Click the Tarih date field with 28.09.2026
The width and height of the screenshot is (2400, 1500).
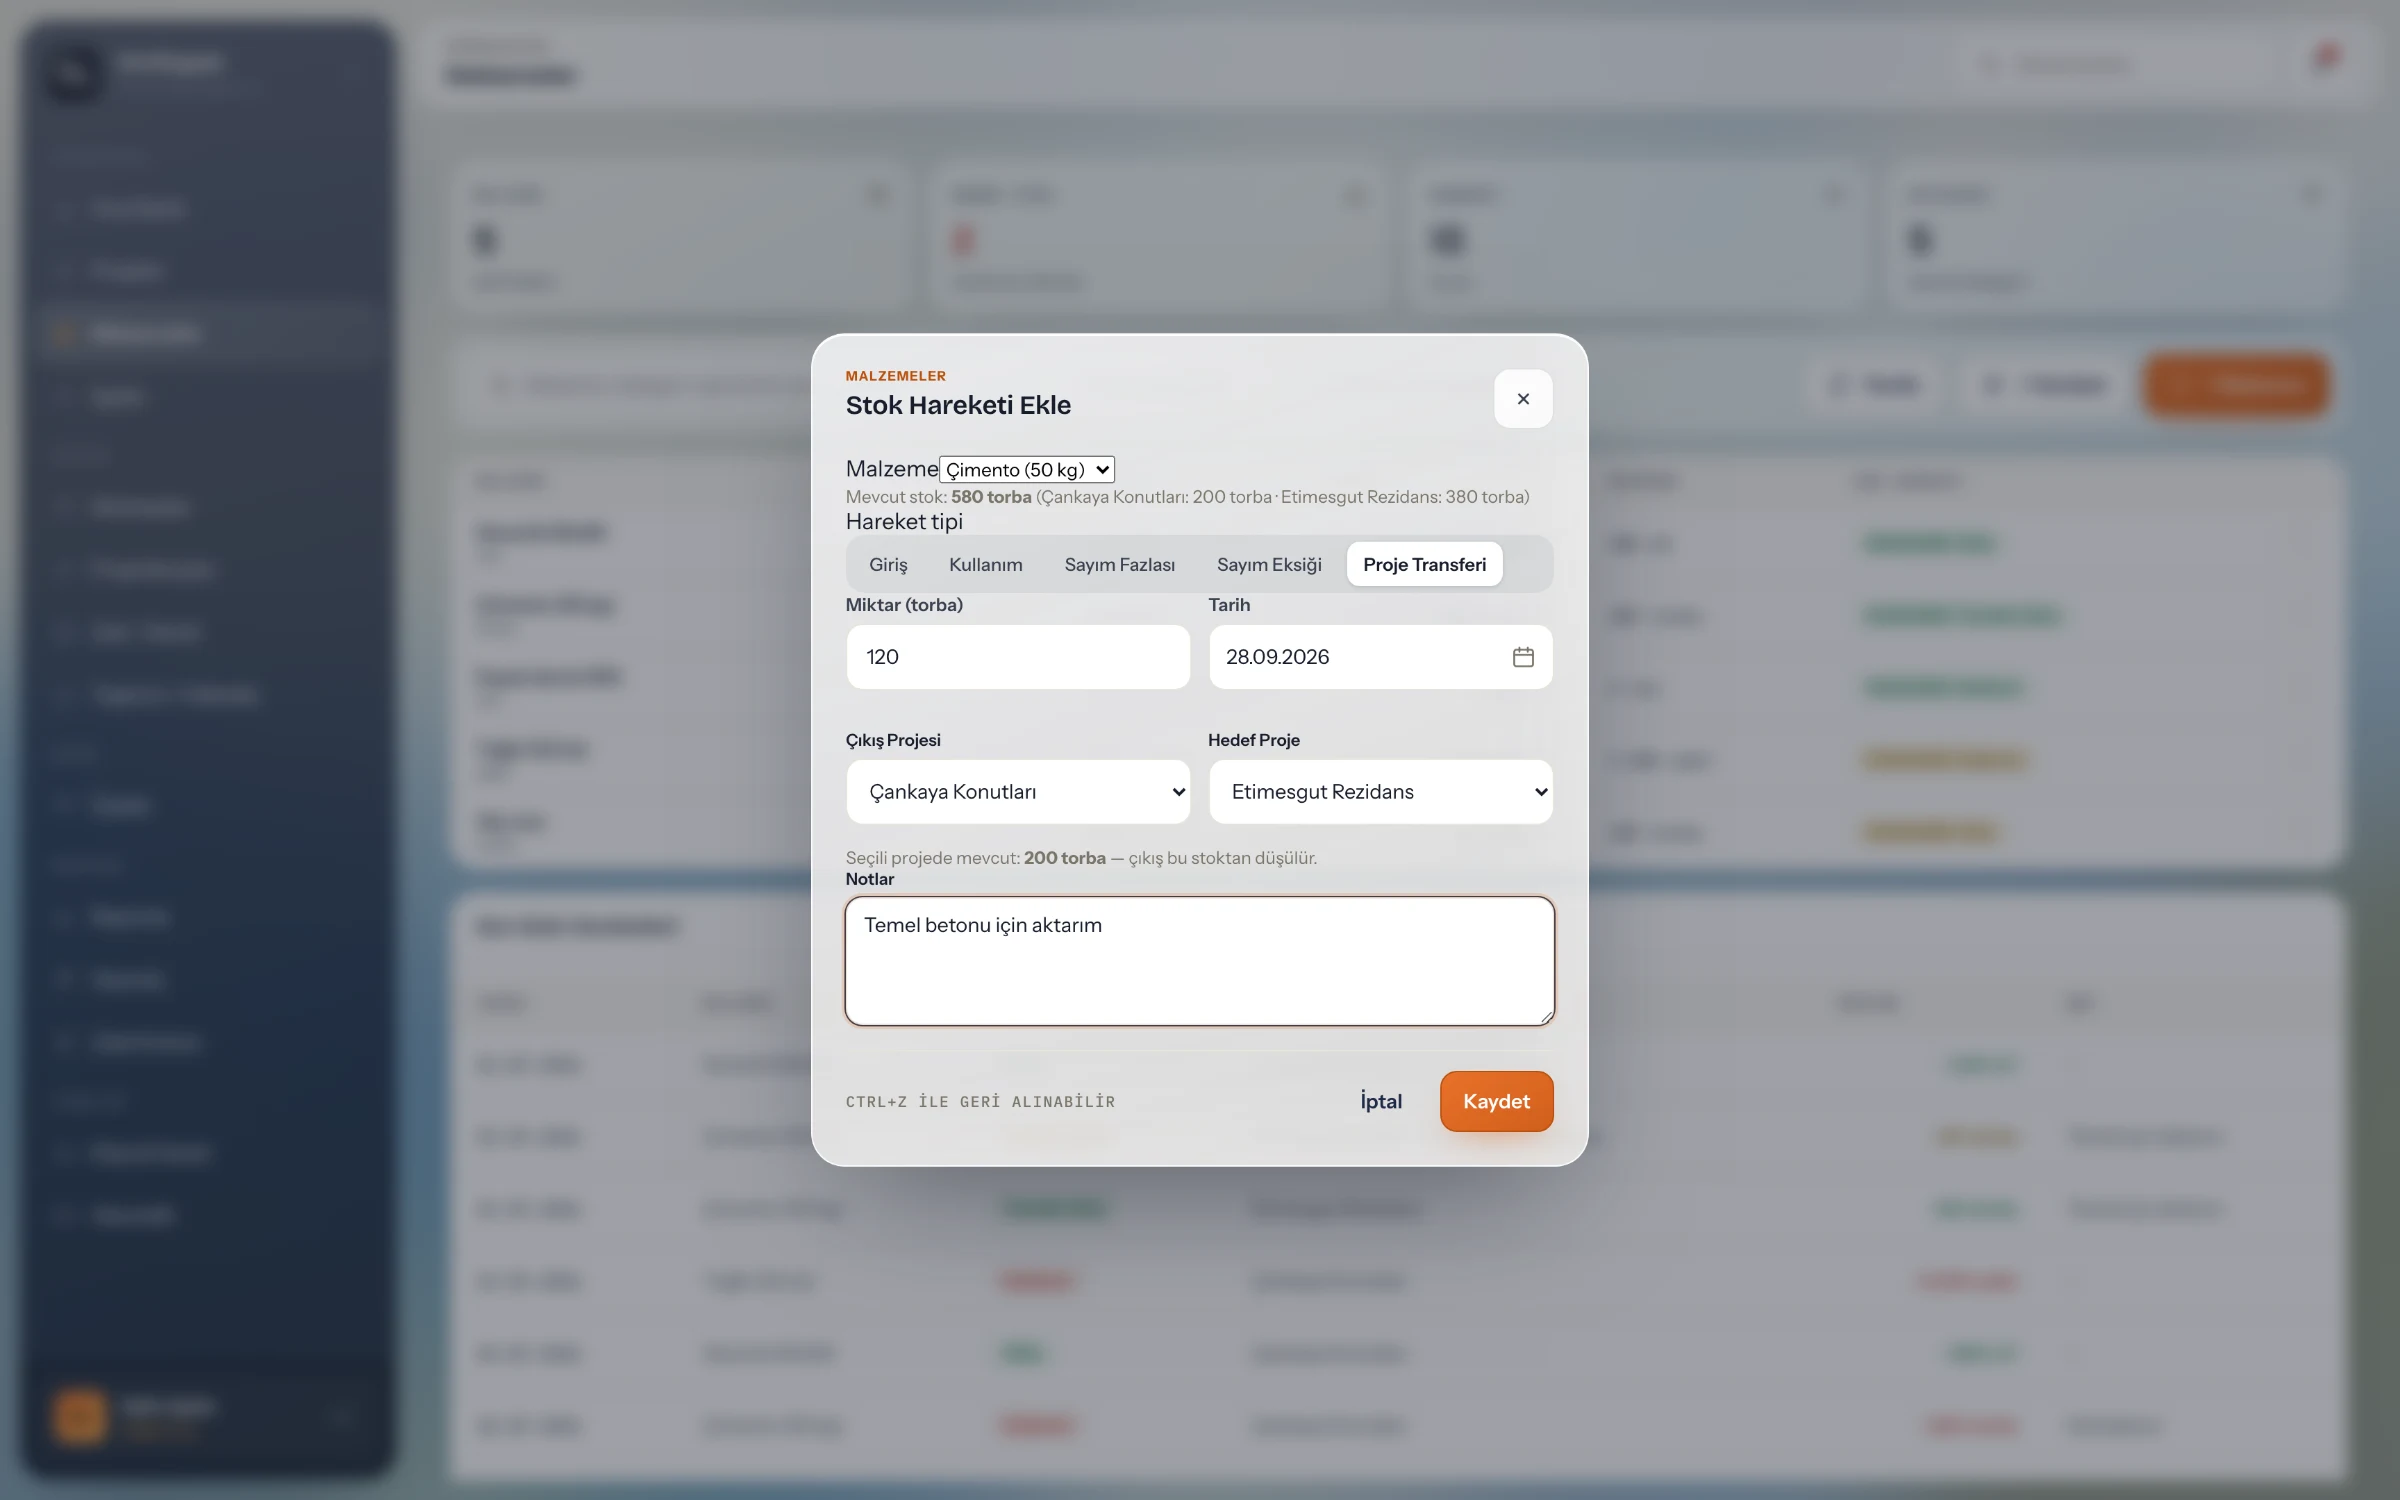click(1380, 657)
